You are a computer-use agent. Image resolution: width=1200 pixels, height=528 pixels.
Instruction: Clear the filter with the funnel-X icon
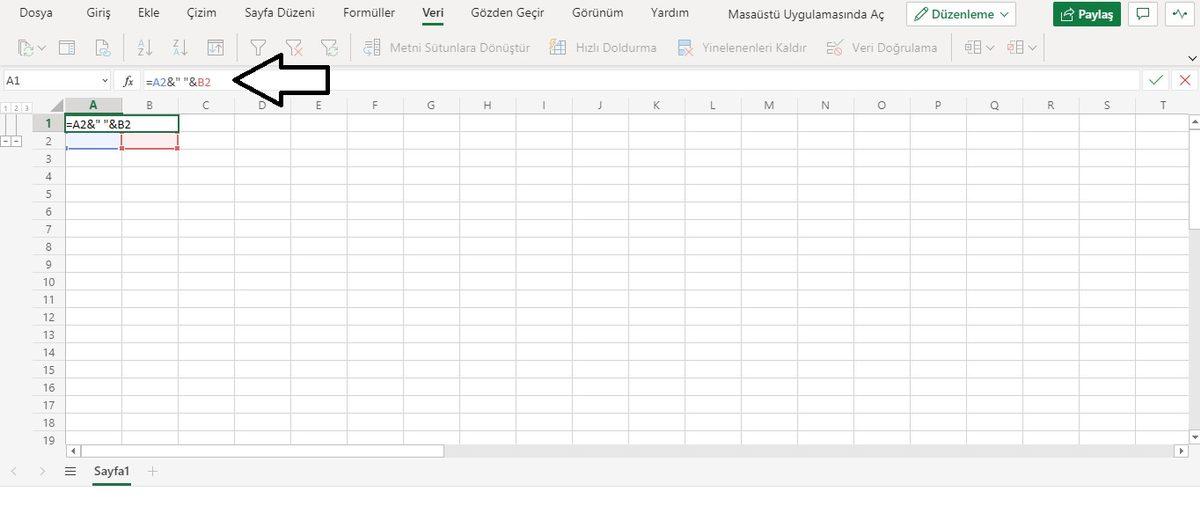point(294,47)
